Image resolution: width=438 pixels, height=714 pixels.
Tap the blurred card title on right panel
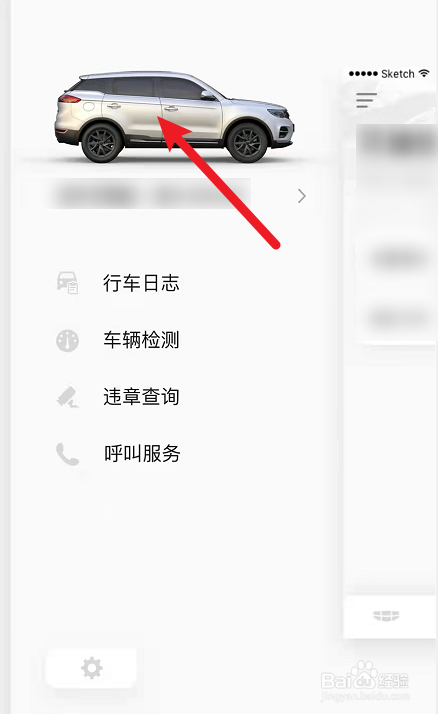click(398, 142)
